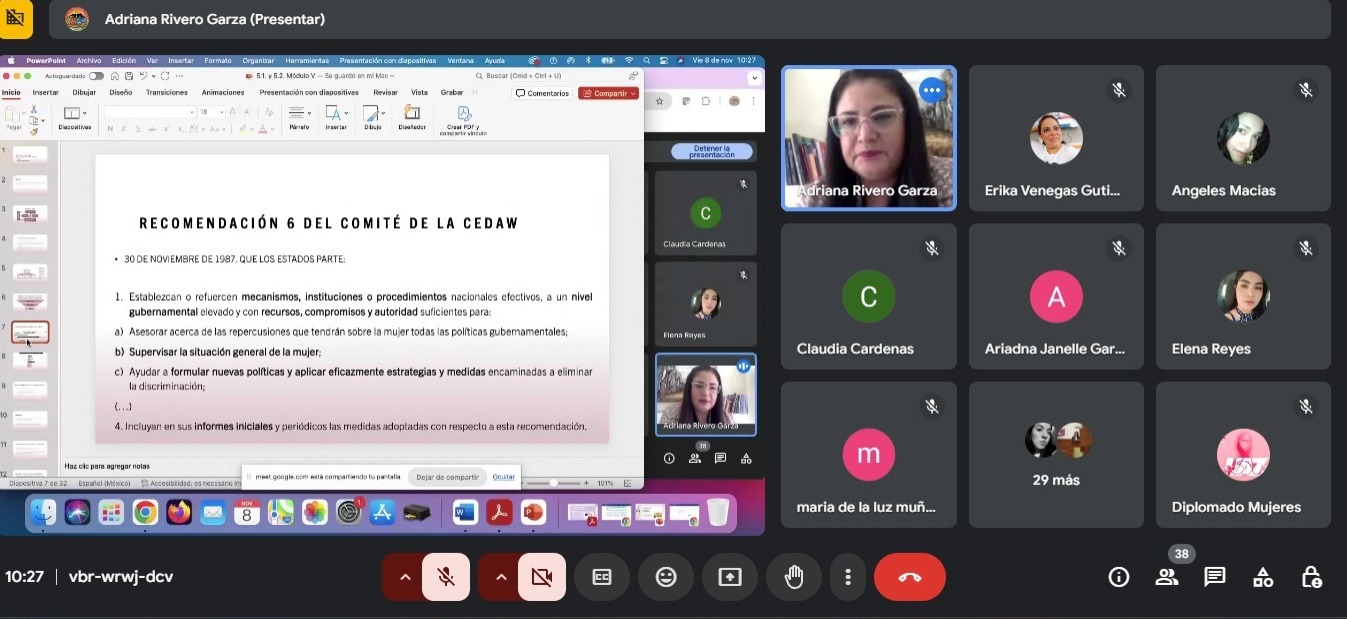This screenshot has width=1347, height=619.
Task: Open the chat with everyone panel
Action: [1215, 577]
